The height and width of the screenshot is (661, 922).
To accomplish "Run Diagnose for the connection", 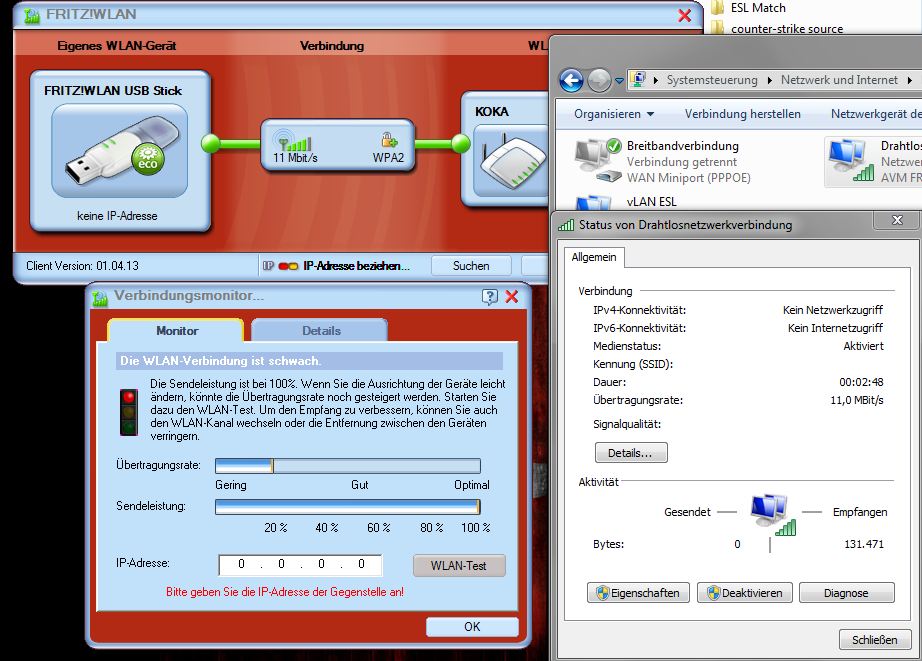I will (x=846, y=593).
